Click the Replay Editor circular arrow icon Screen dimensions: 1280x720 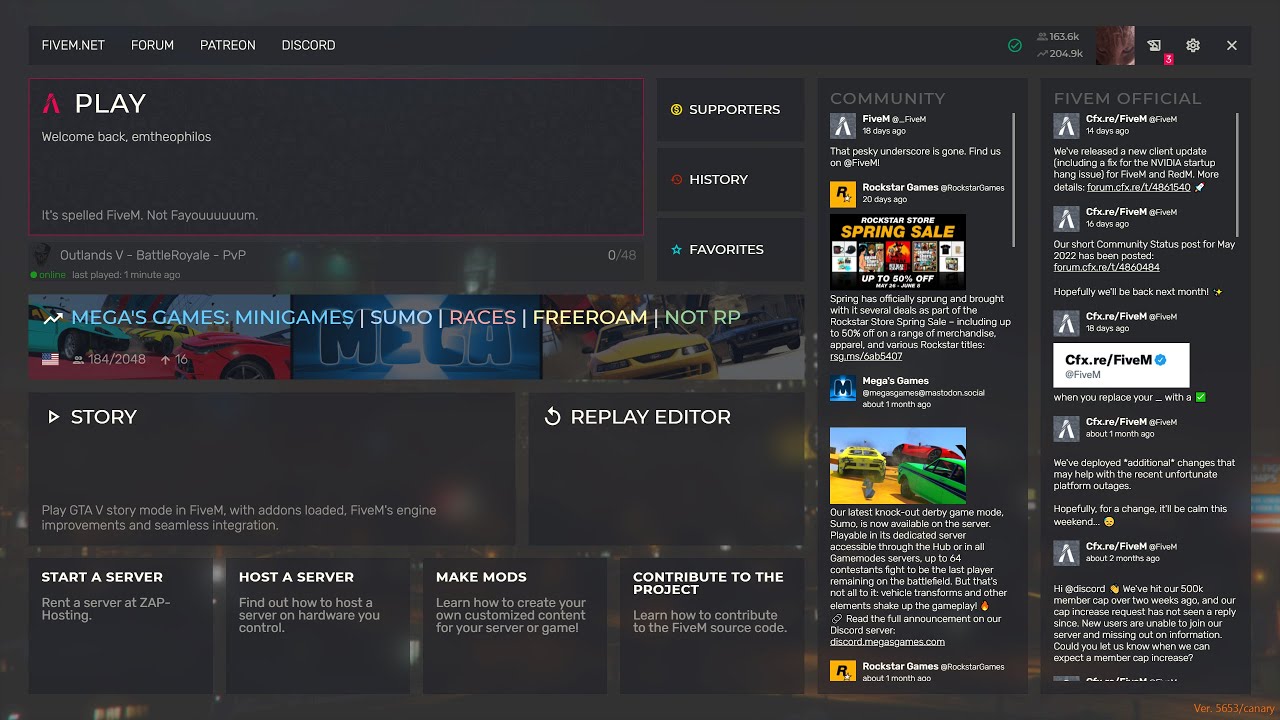click(552, 417)
